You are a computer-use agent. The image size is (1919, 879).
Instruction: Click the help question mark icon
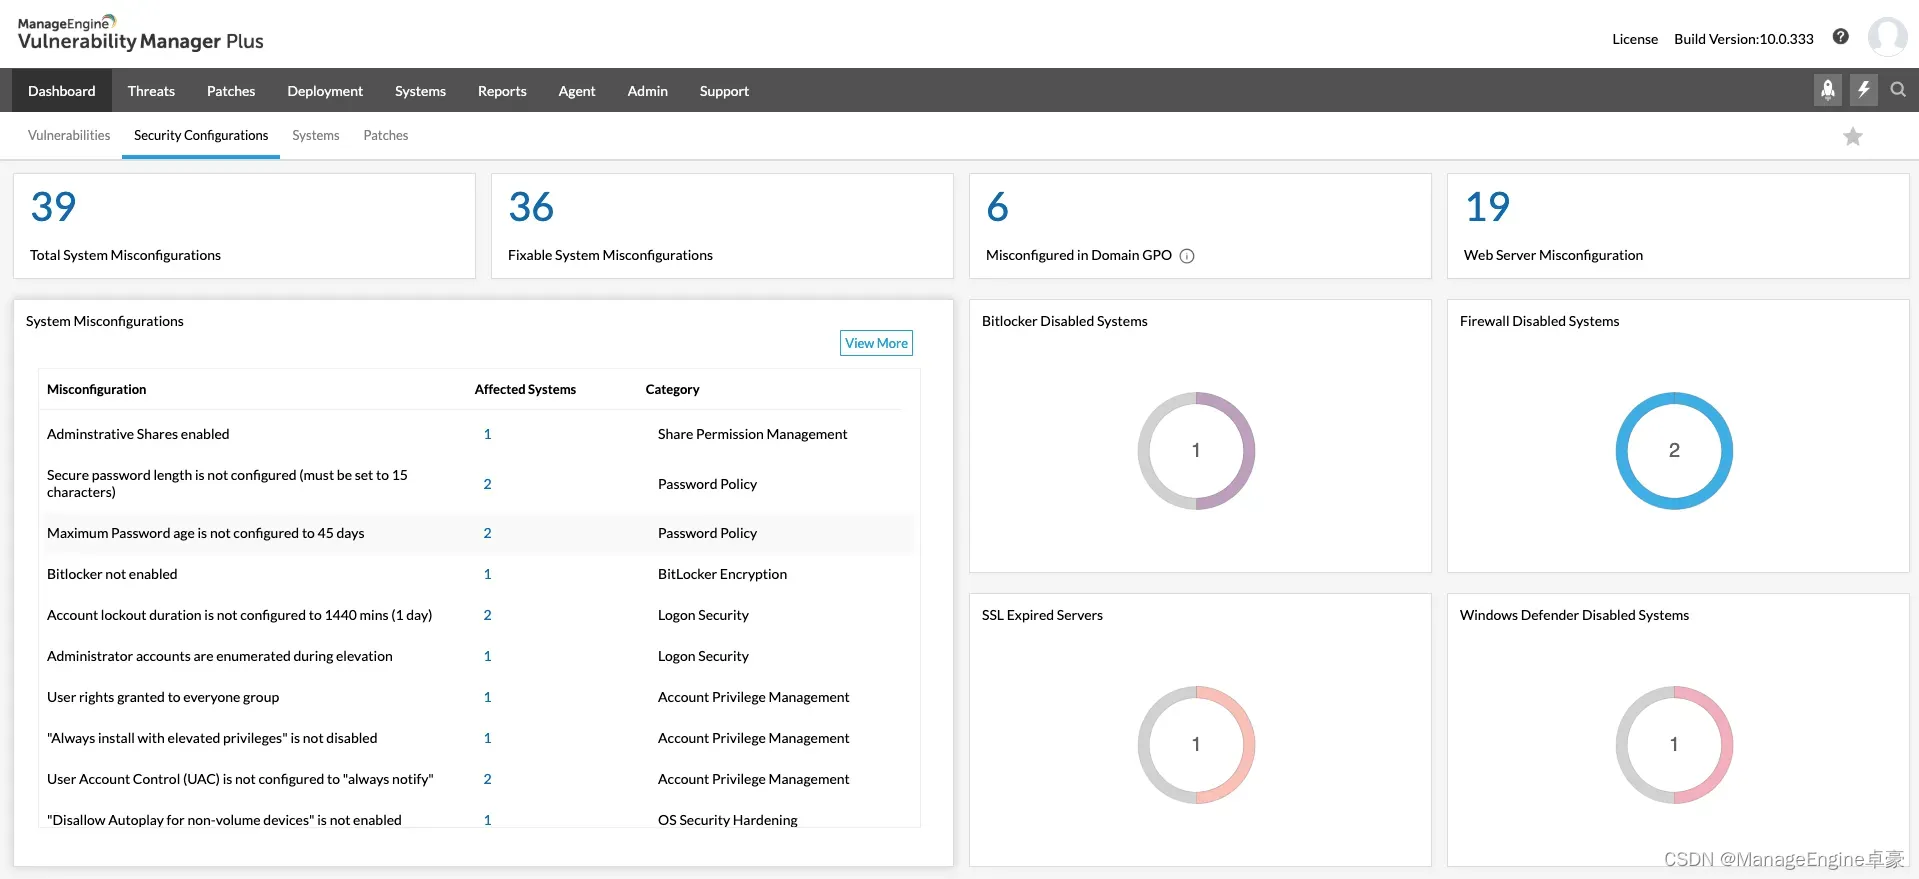[x=1841, y=37]
